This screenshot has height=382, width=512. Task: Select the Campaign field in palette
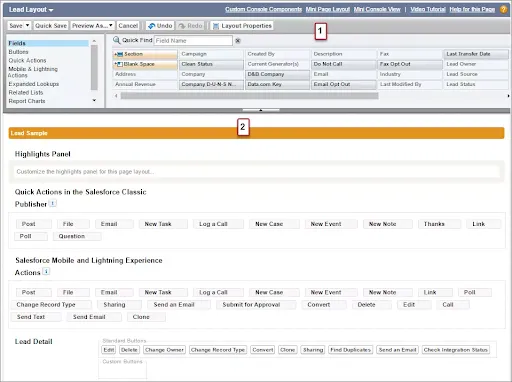(211, 54)
